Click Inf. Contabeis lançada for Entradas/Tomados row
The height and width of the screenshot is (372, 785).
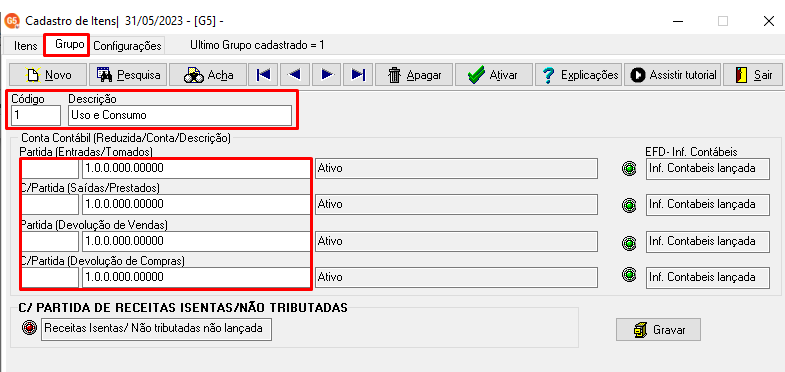coord(707,168)
